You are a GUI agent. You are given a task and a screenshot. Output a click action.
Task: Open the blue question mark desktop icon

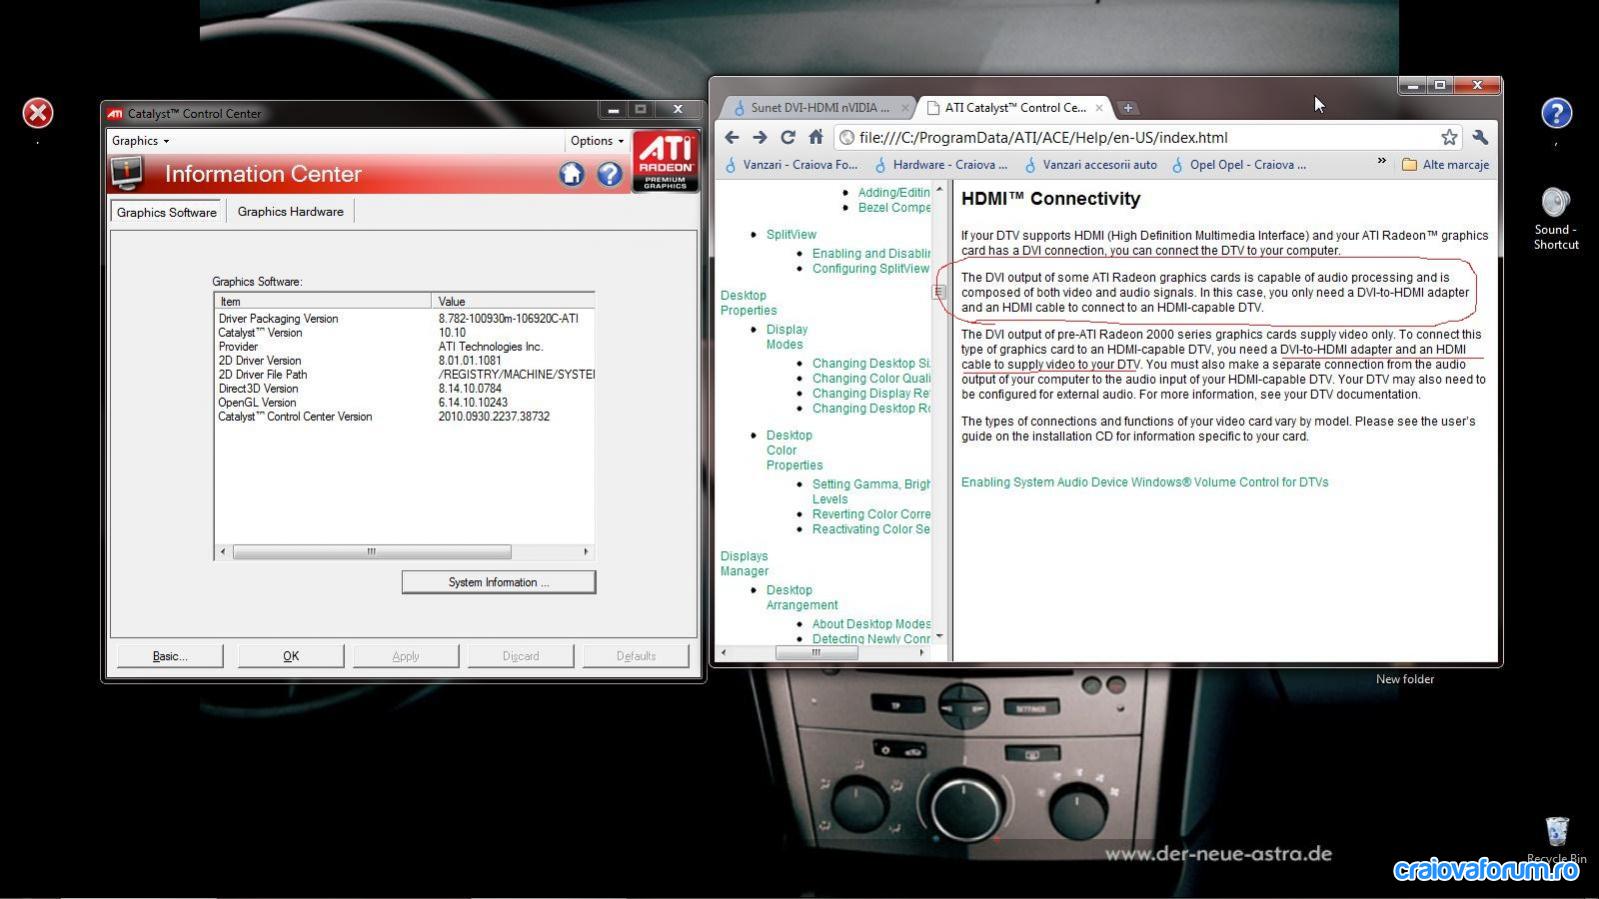click(1556, 113)
